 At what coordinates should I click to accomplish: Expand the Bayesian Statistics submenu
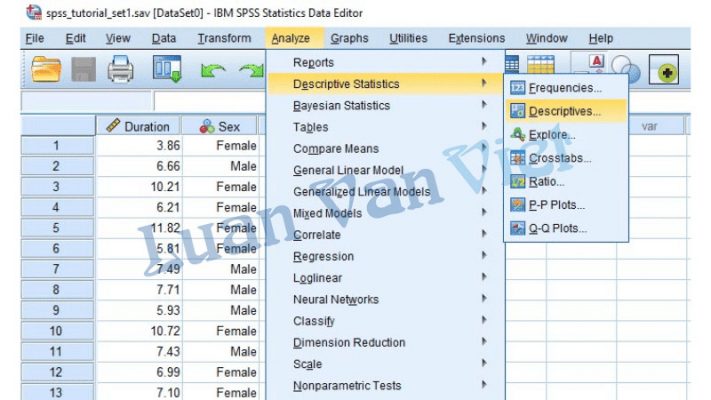point(385,105)
